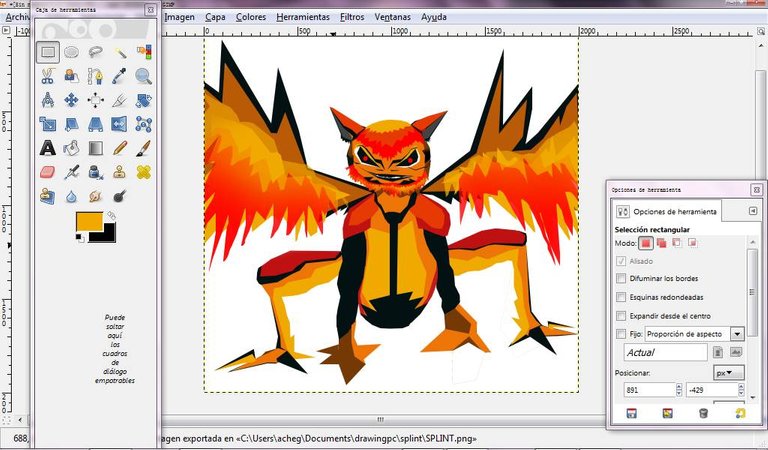Screen dimensions: 768x450
Task: Enable Esquinas redondeadas checkbox
Action: coord(621,297)
